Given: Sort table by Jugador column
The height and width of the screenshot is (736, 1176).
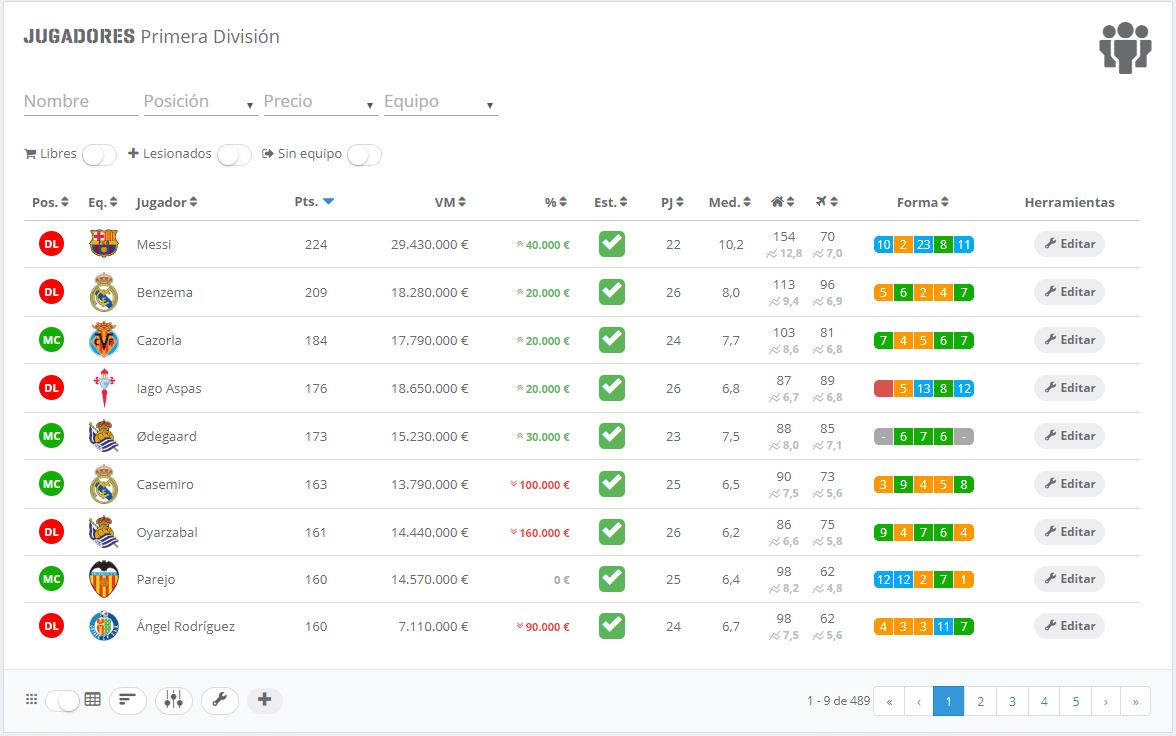Looking at the screenshot, I should (166, 203).
